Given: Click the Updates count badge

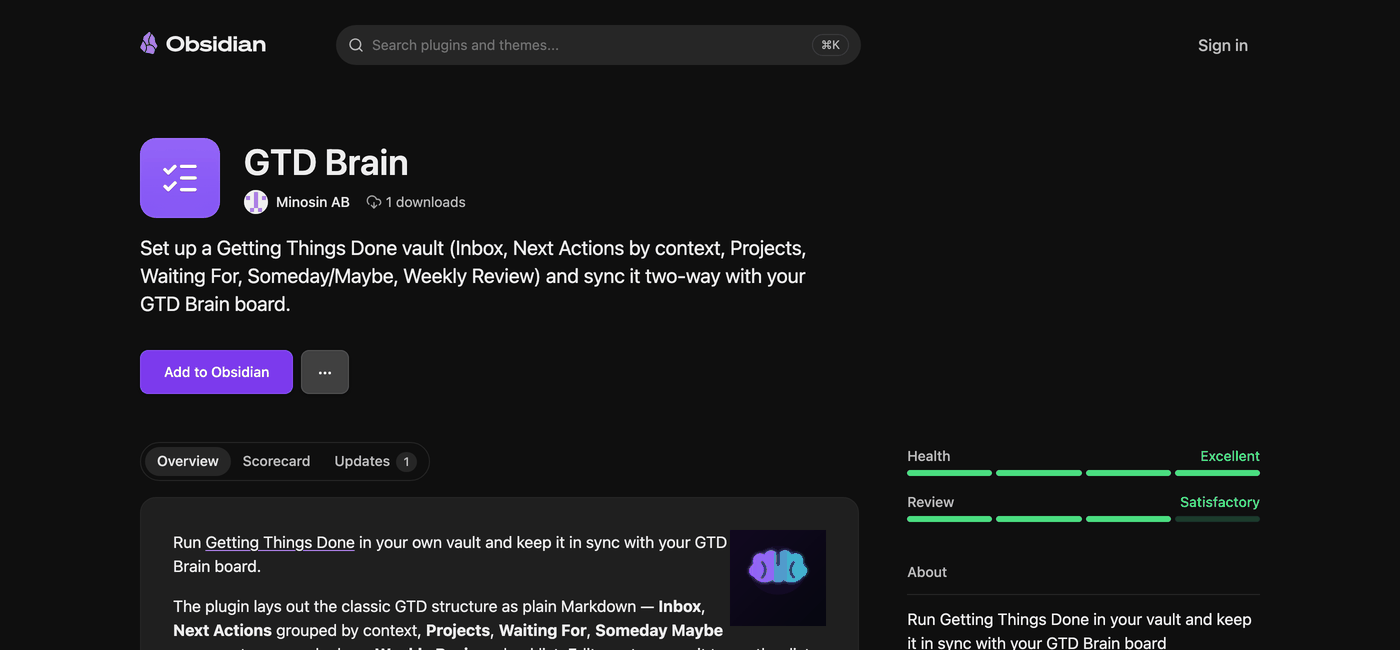Looking at the screenshot, I should point(406,461).
